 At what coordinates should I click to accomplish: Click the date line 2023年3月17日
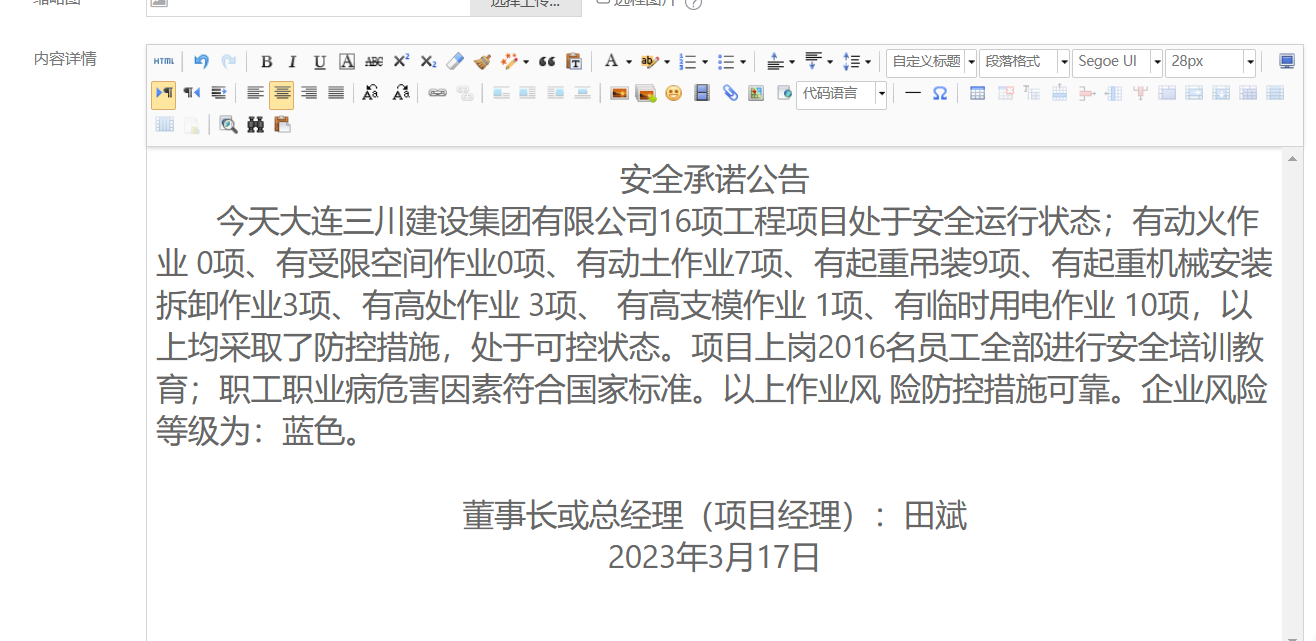point(714,557)
